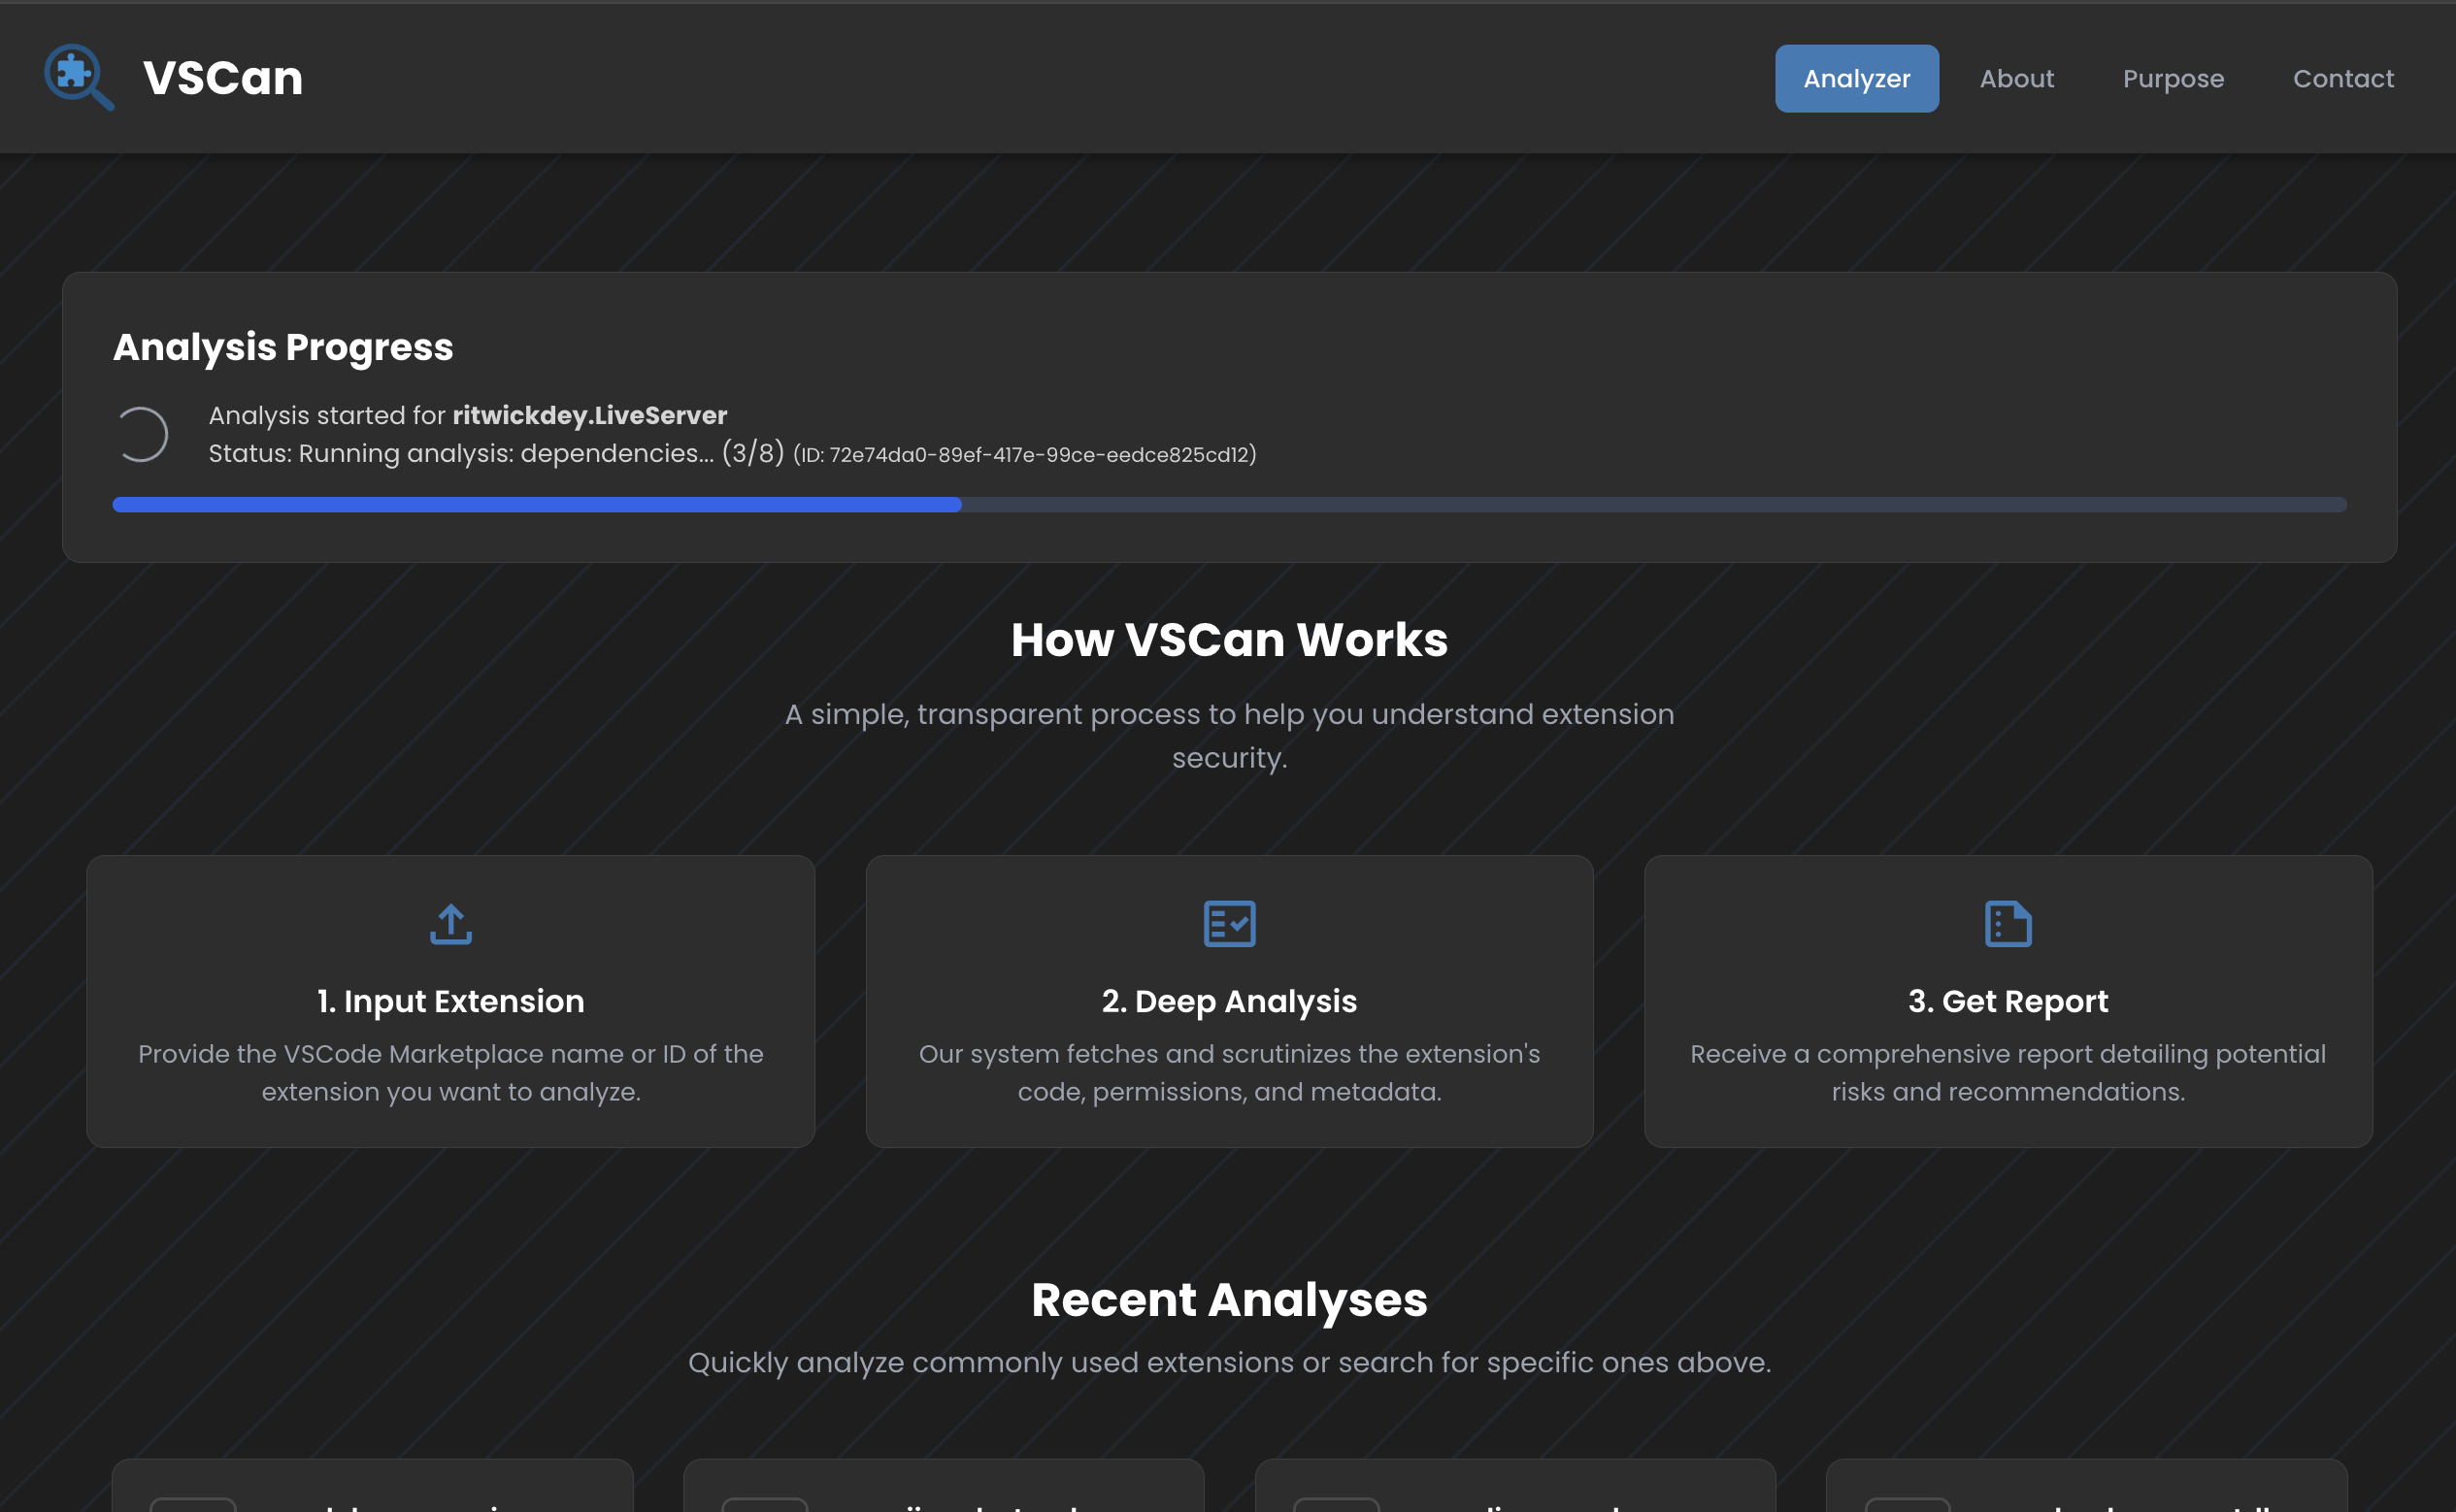Image resolution: width=2456 pixels, height=1512 pixels.
Task: Open the Analyzer tab
Action: (1856, 78)
